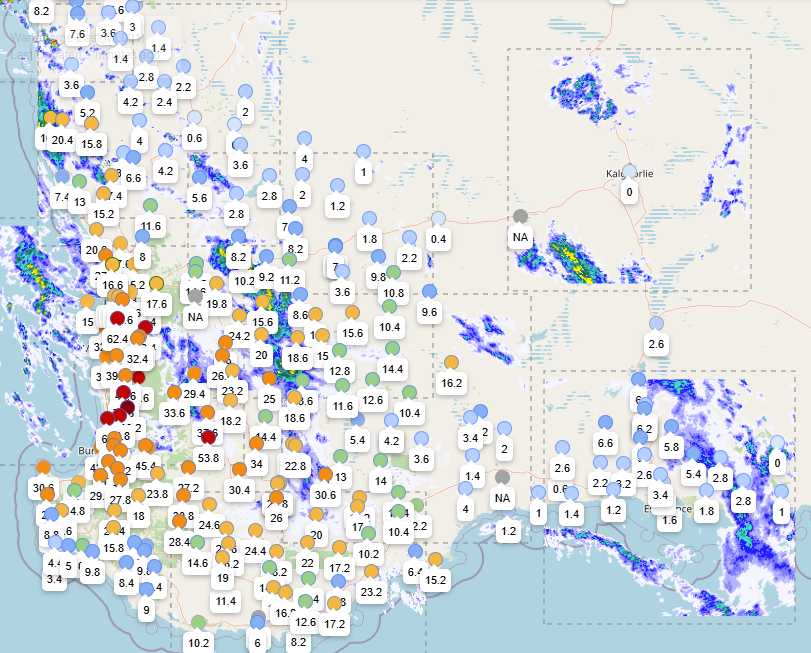Open the 22.8 station marker

(295, 445)
